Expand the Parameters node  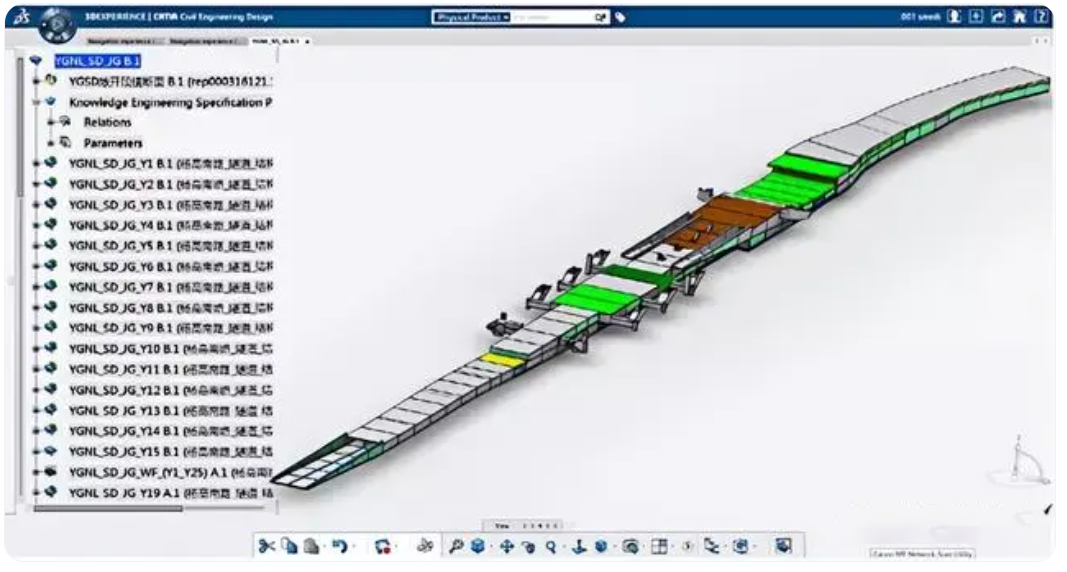coord(51,142)
